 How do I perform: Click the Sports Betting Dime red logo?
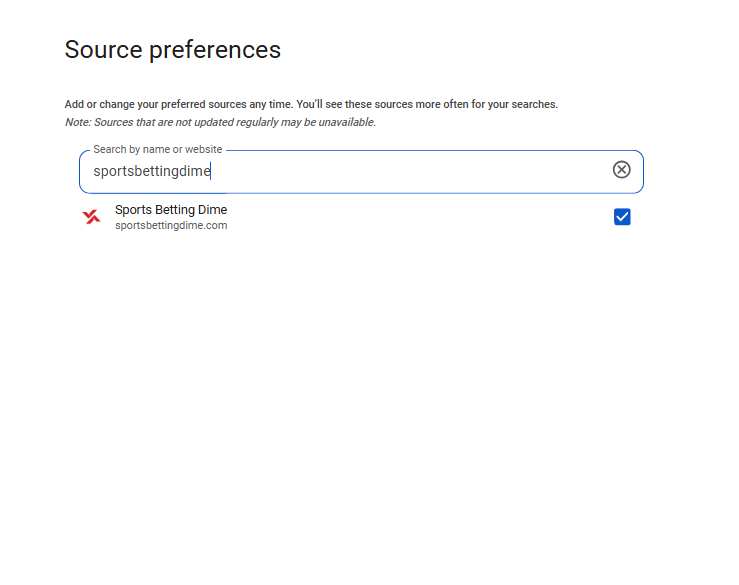coord(91,217)
